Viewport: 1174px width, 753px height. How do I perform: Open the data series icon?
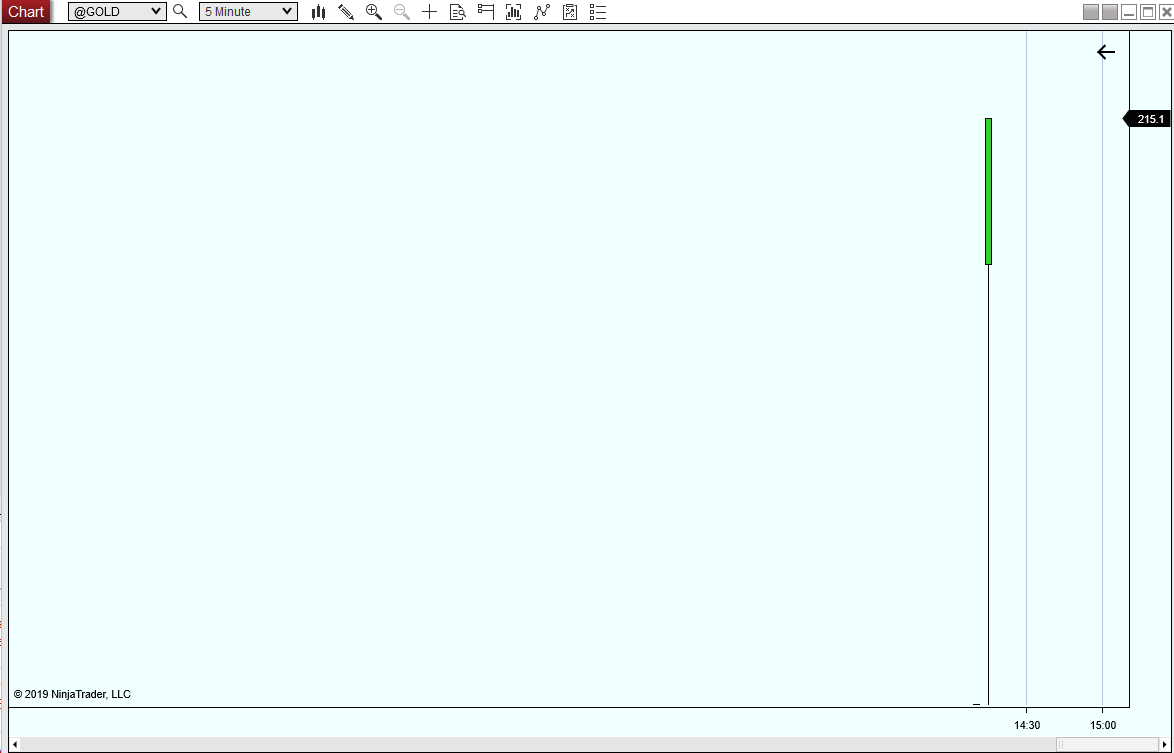click(x=513, y=11)
